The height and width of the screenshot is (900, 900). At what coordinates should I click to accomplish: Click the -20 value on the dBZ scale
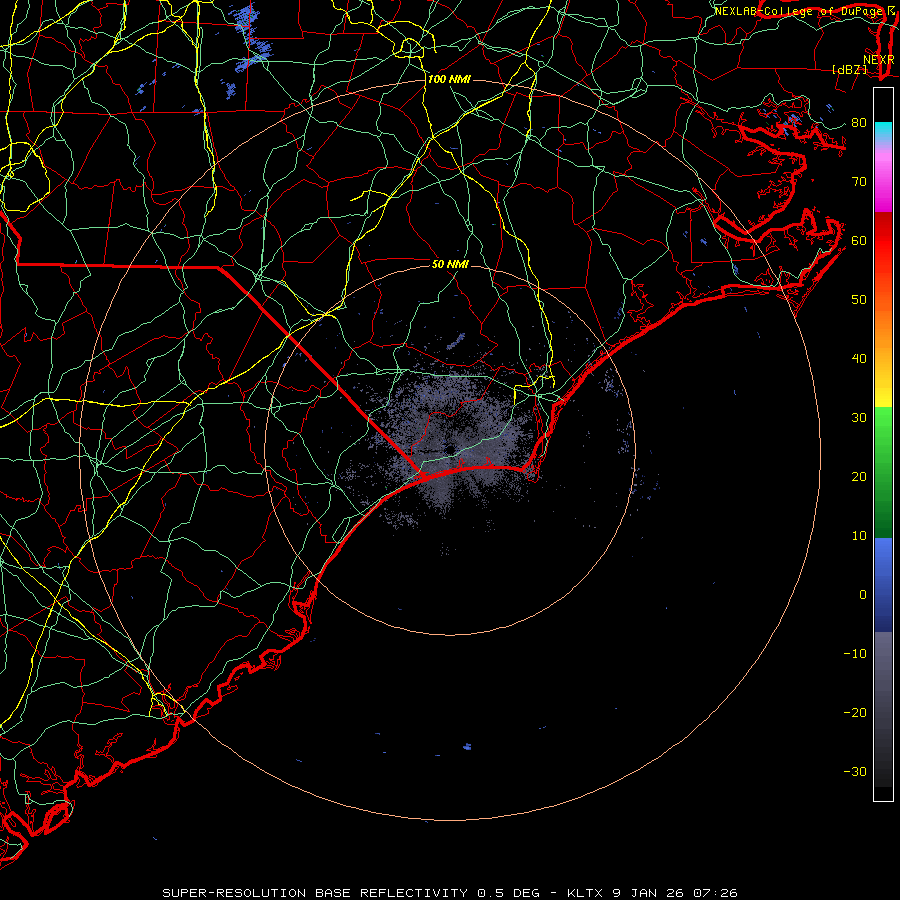855,712
